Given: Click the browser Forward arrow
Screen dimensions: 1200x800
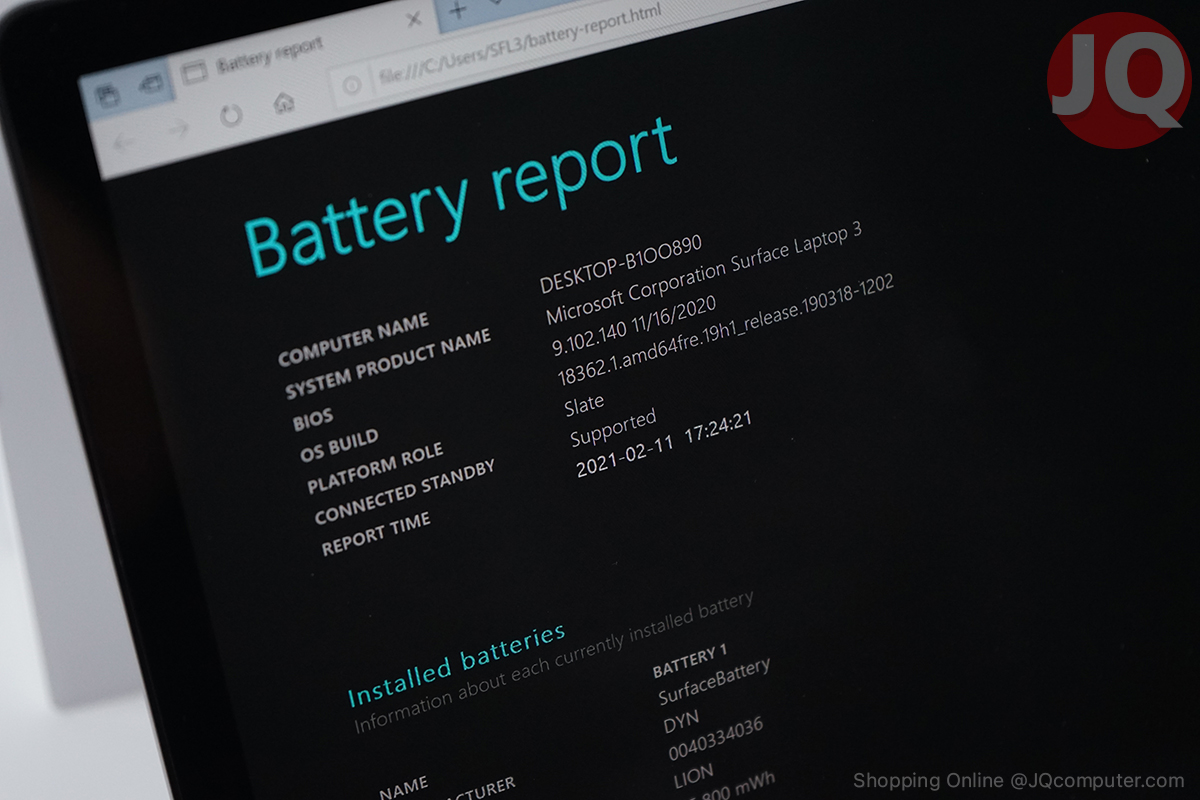Looking at the screenshot, I should click(178, 128).
